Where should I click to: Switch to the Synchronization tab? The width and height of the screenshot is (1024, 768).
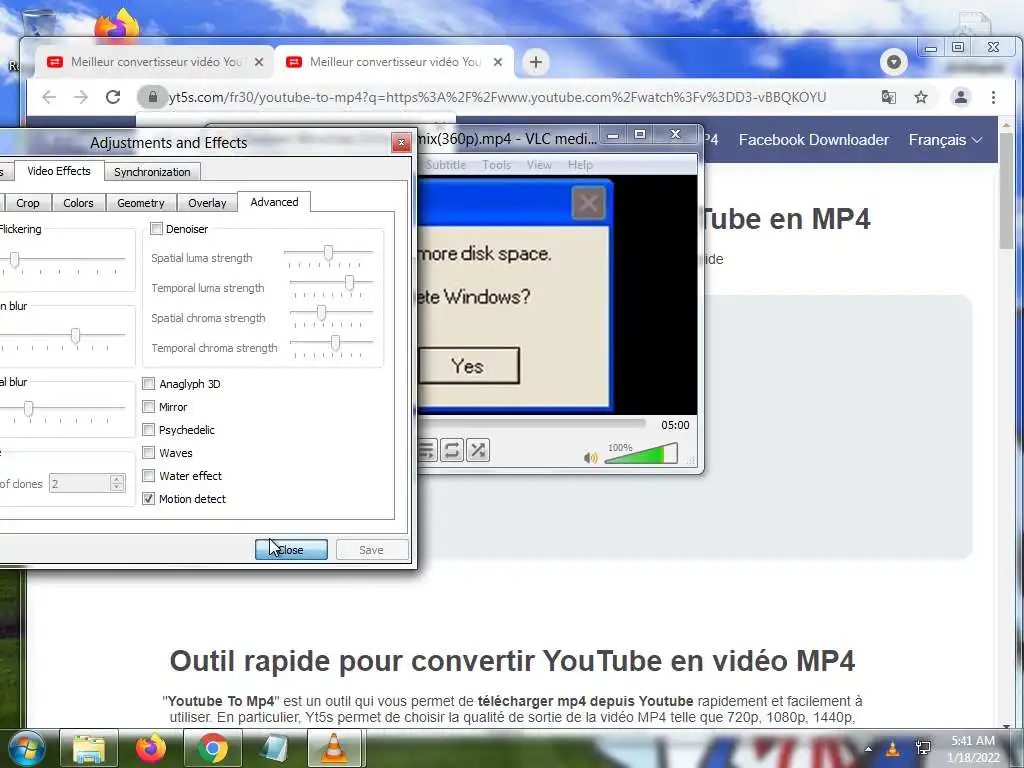(x=152, y=172)
